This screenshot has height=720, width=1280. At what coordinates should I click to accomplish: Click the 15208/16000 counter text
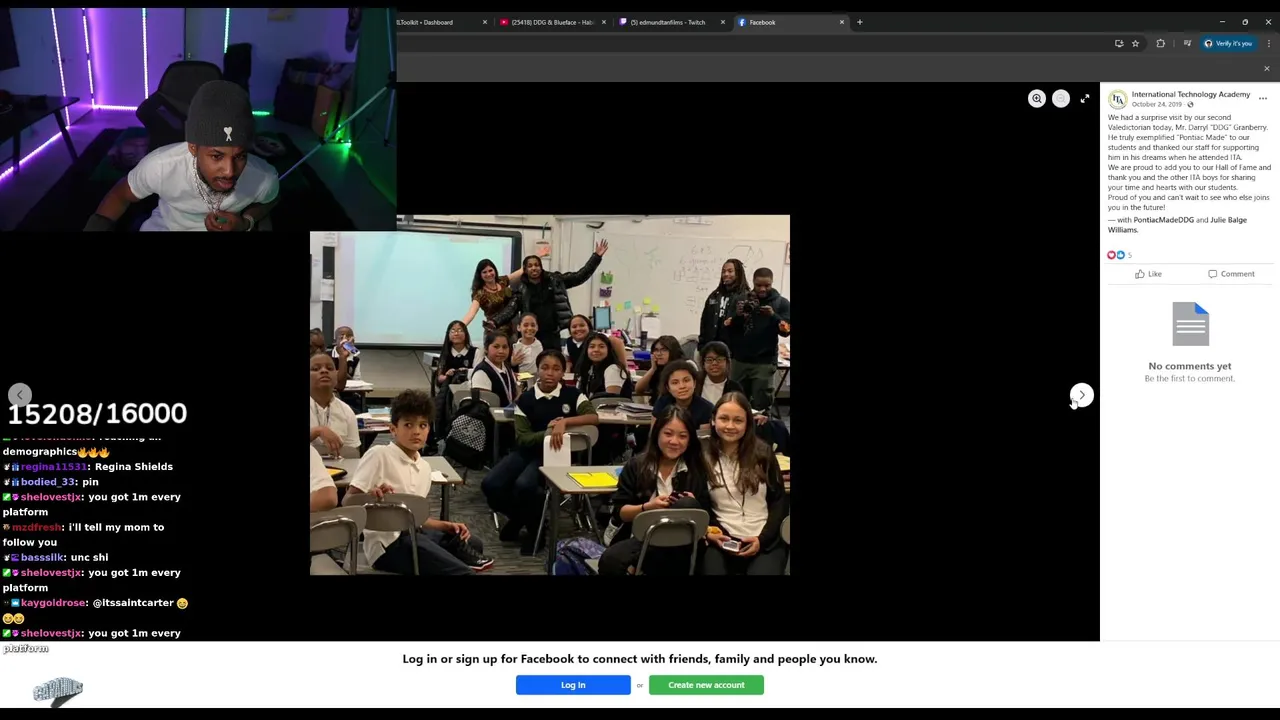pyautogui.click(x=97, y=413)
